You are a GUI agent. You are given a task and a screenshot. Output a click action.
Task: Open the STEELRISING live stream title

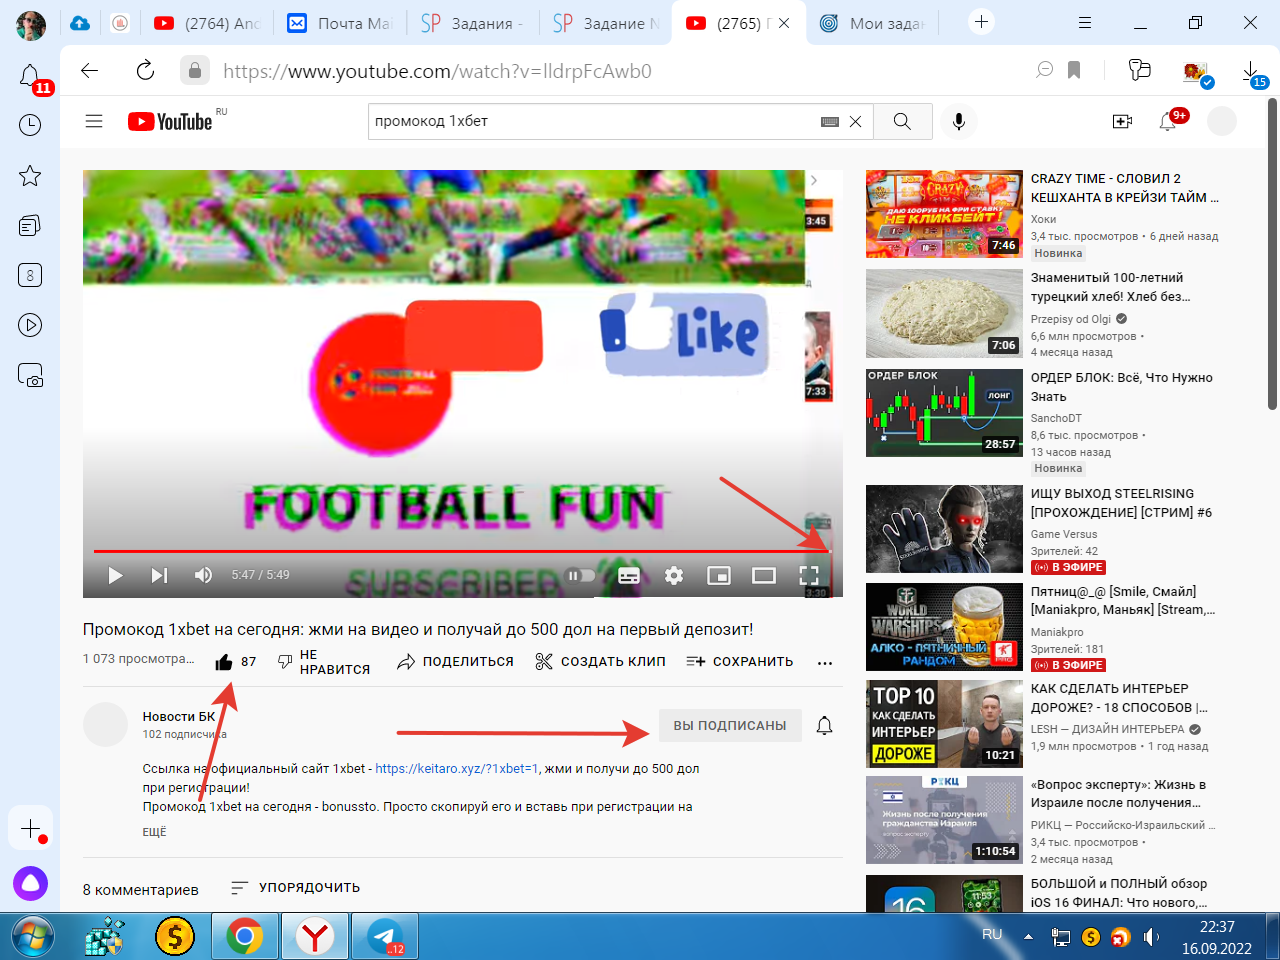[x=1121, y=503]
